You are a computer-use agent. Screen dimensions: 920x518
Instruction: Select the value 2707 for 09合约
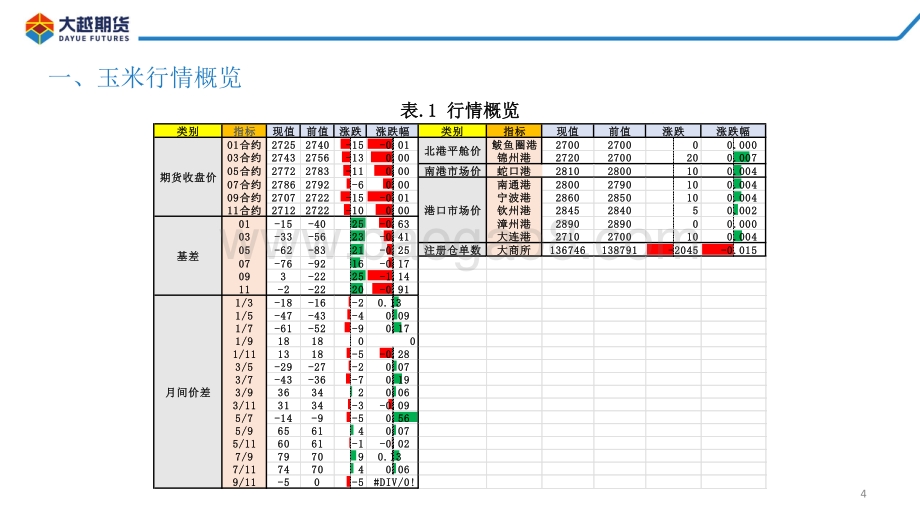pyautogui.click(x=283, y=198)
